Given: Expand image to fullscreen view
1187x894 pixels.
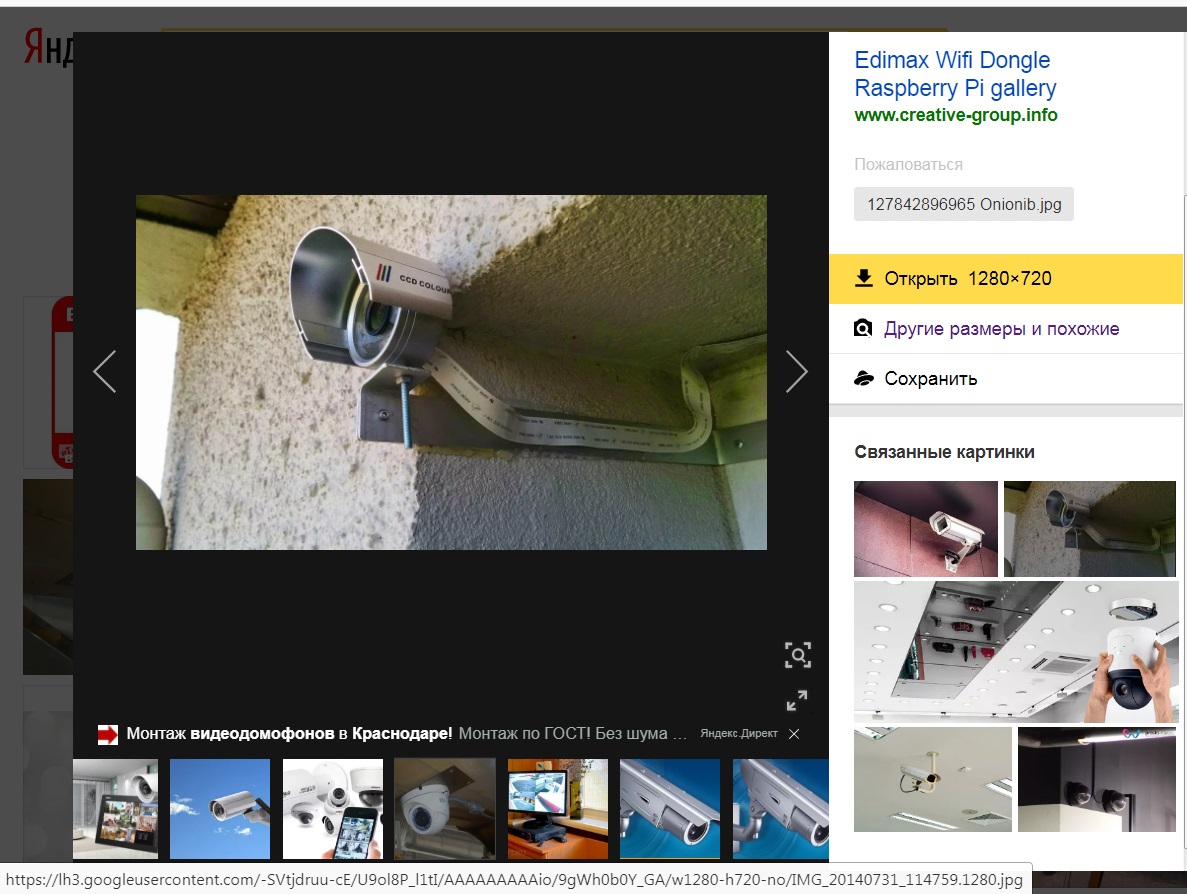Looking at the screenshot, I should 797,701.
